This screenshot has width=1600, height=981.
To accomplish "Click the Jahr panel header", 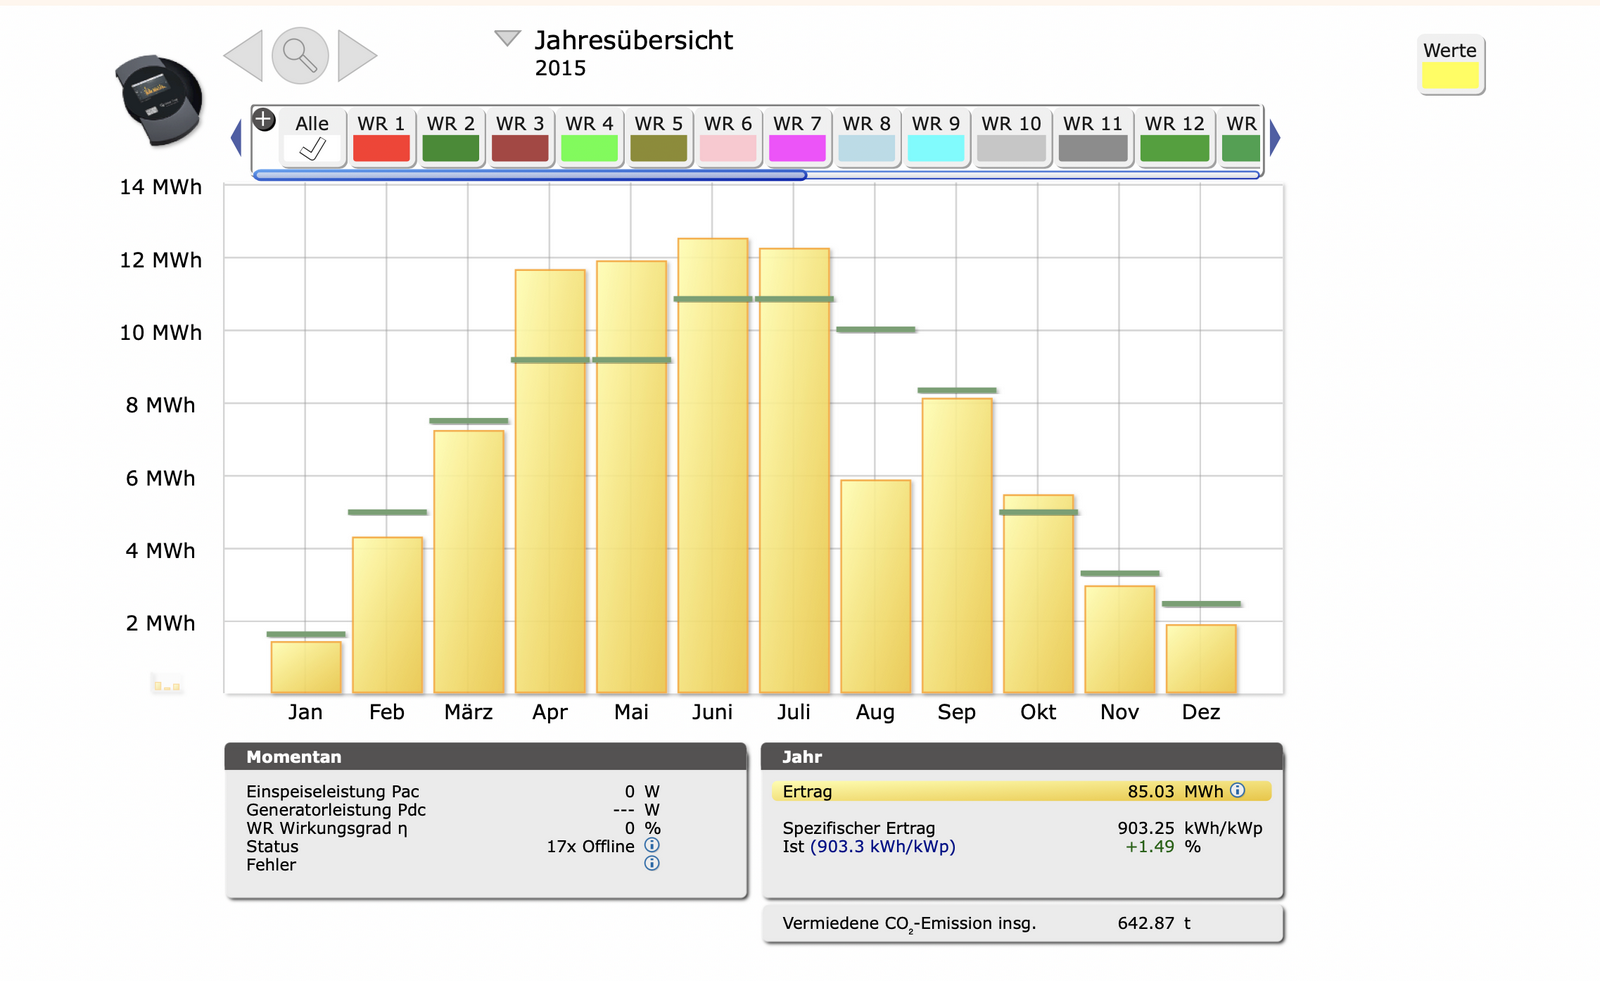I will [x=1022, y=756].
